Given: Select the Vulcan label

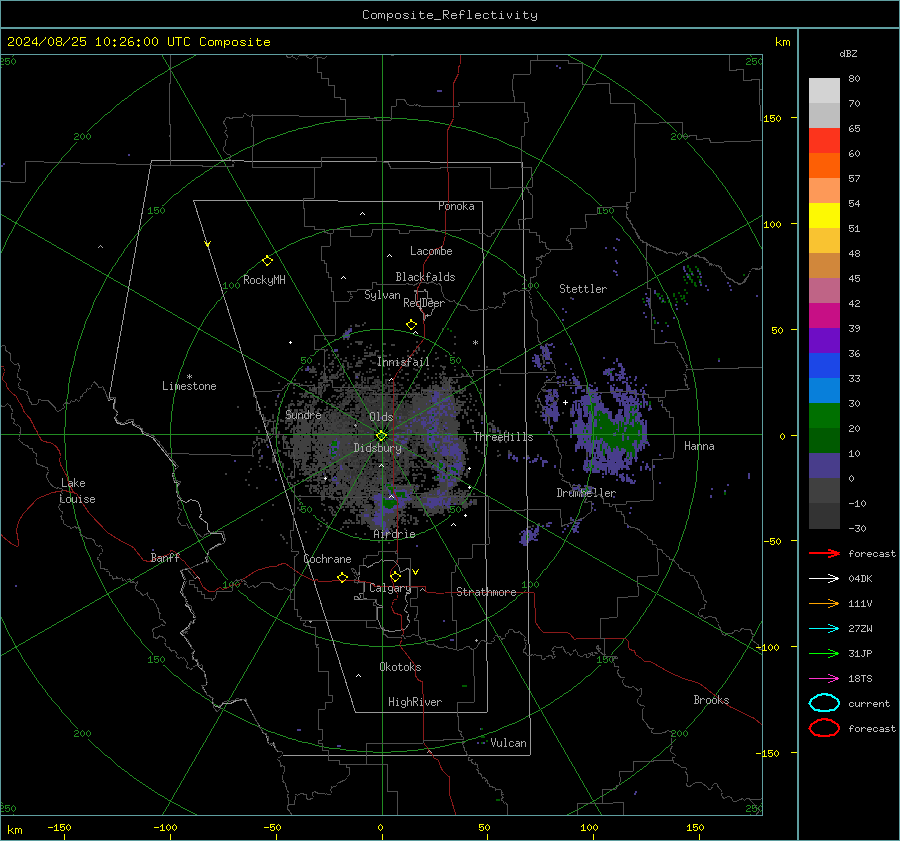Looking at the screenshot, I should click(508, 743).
